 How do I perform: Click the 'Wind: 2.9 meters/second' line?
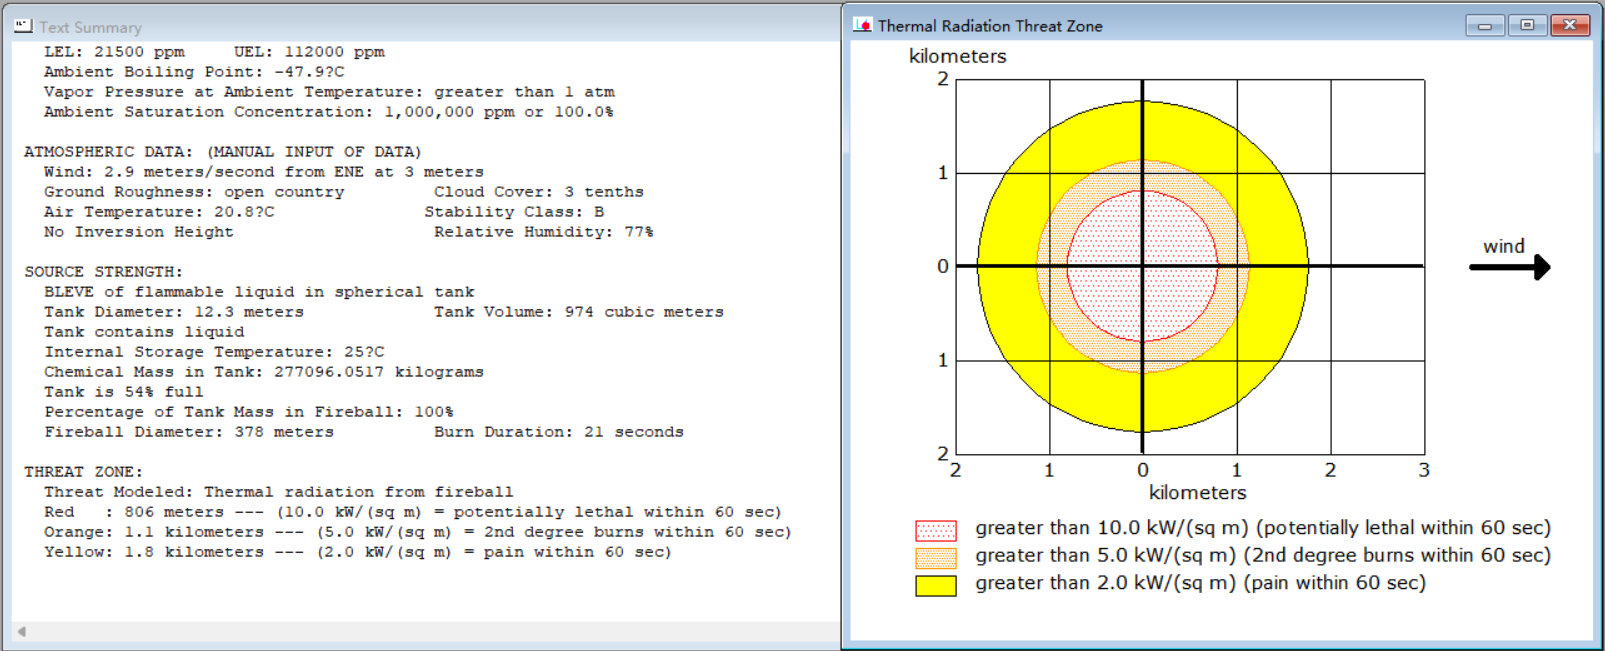264,172
